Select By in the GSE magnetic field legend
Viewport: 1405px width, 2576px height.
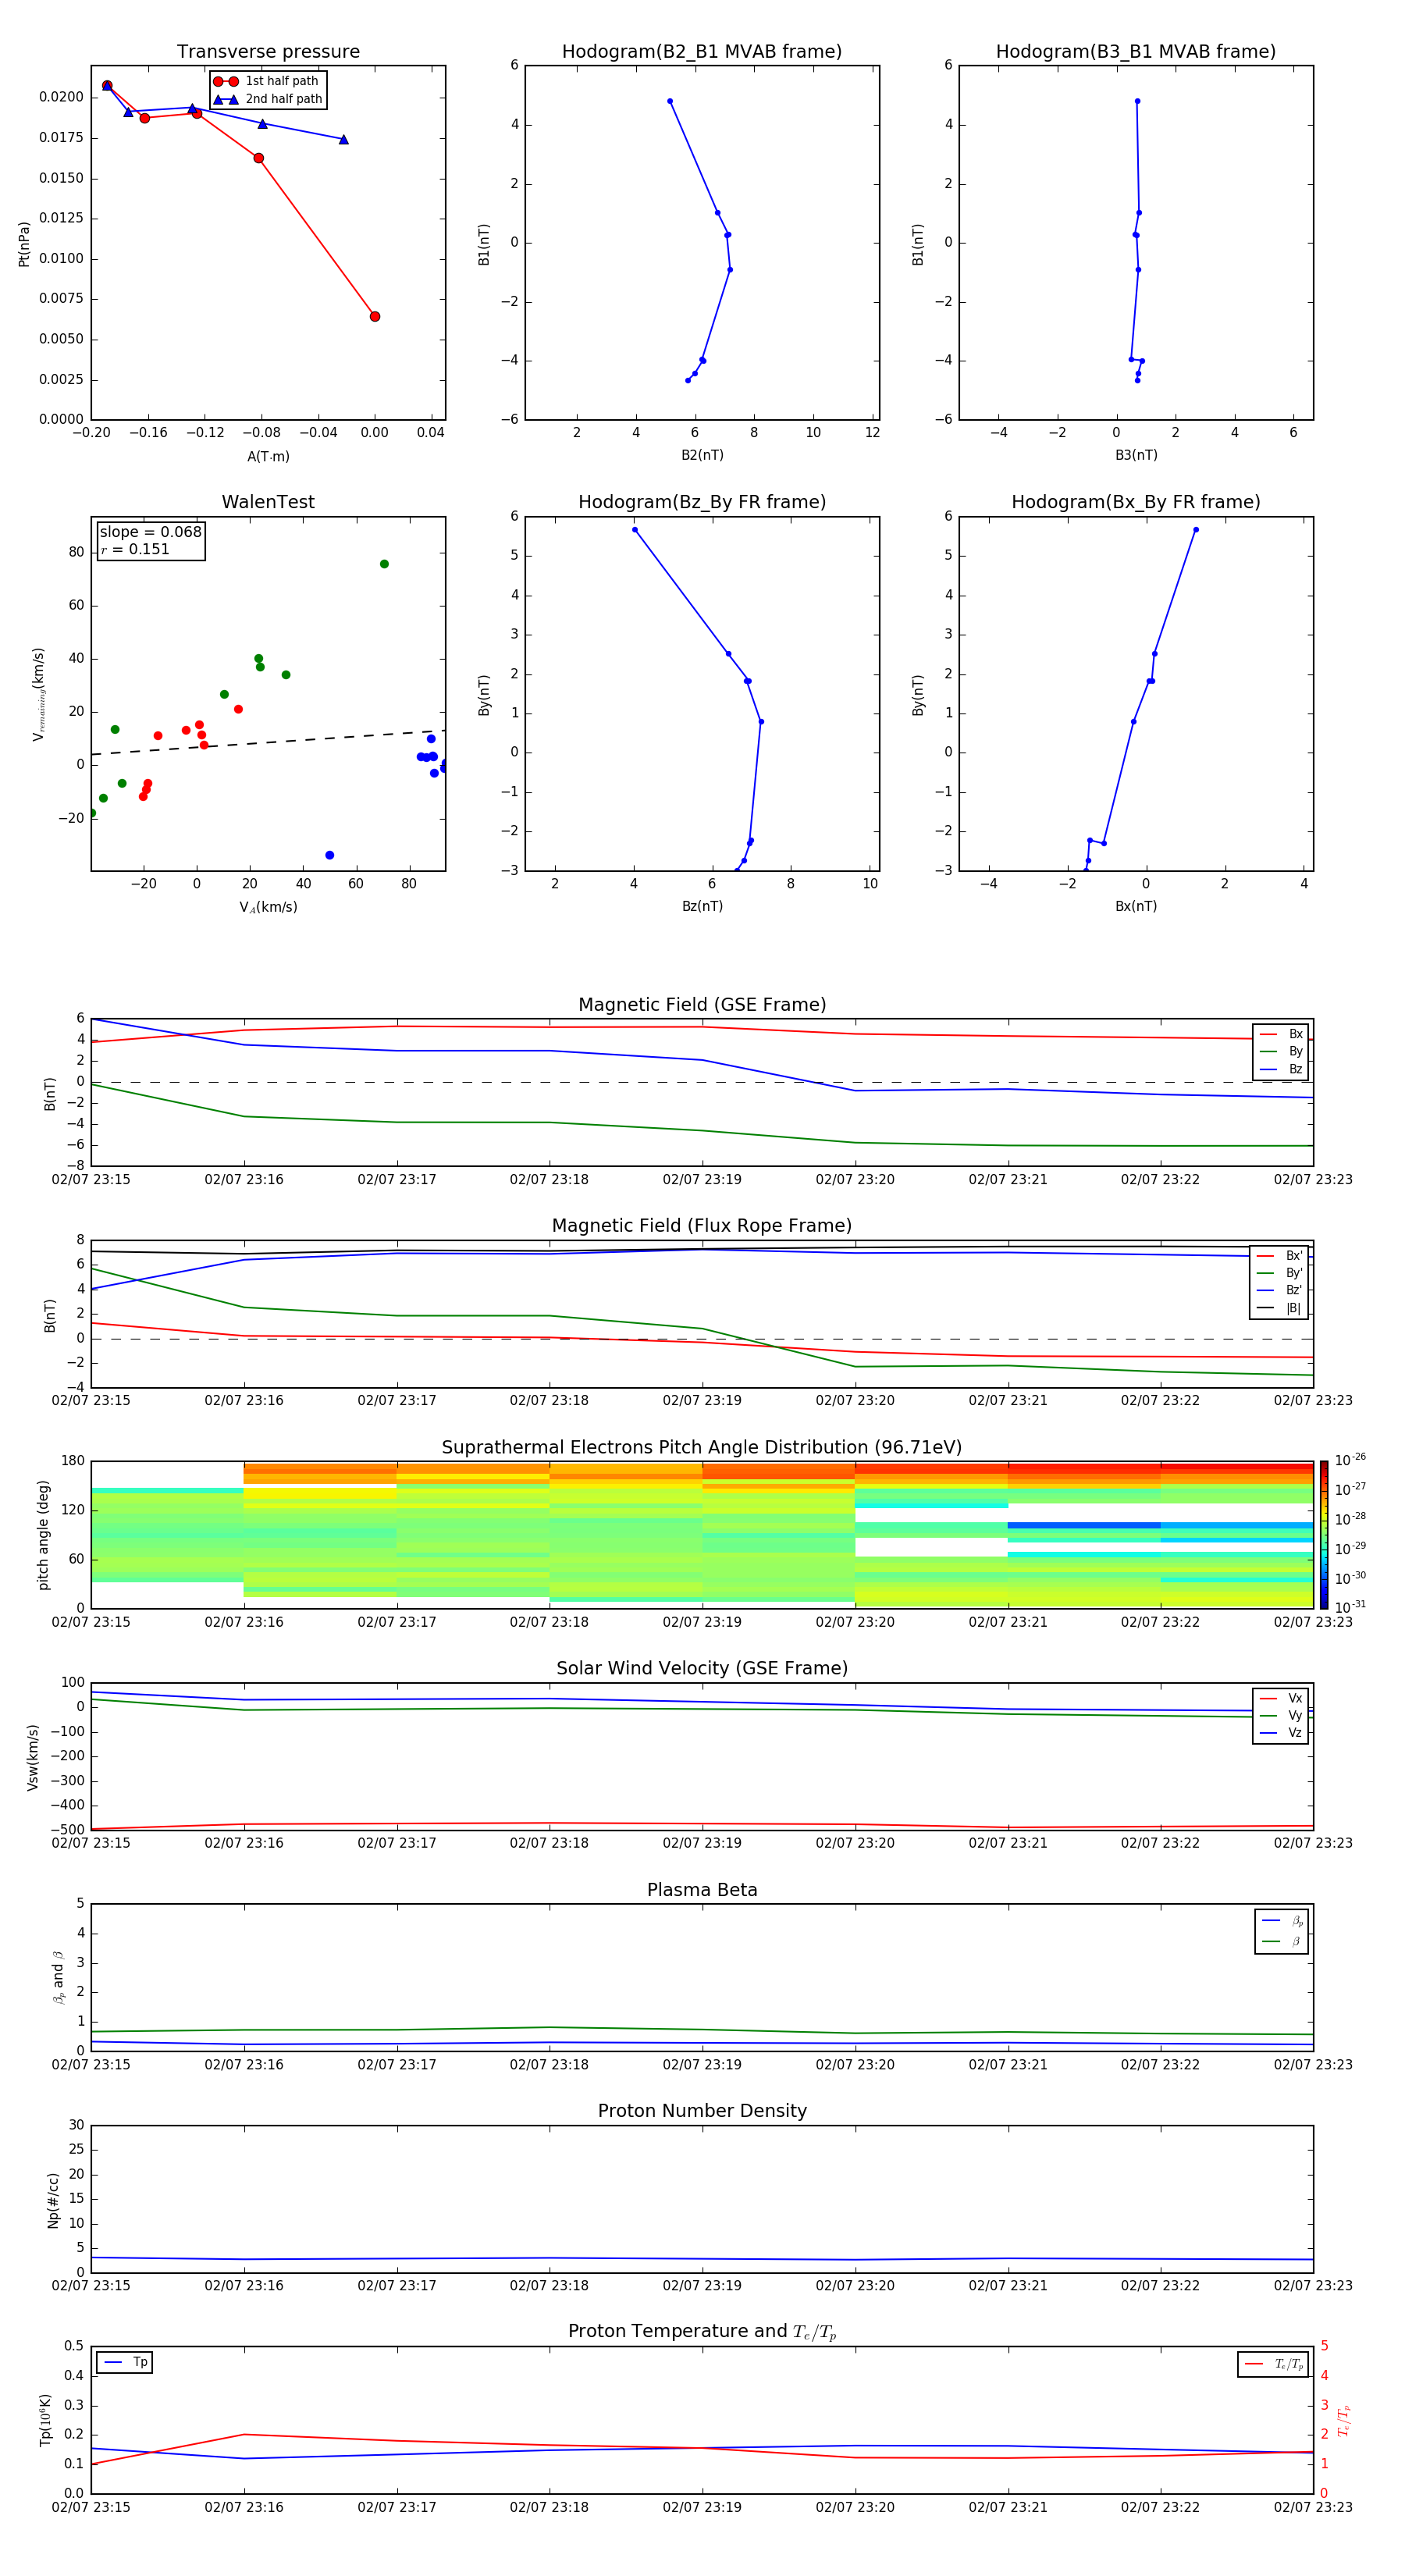pyautogui.click(x=1281, y=1051)
